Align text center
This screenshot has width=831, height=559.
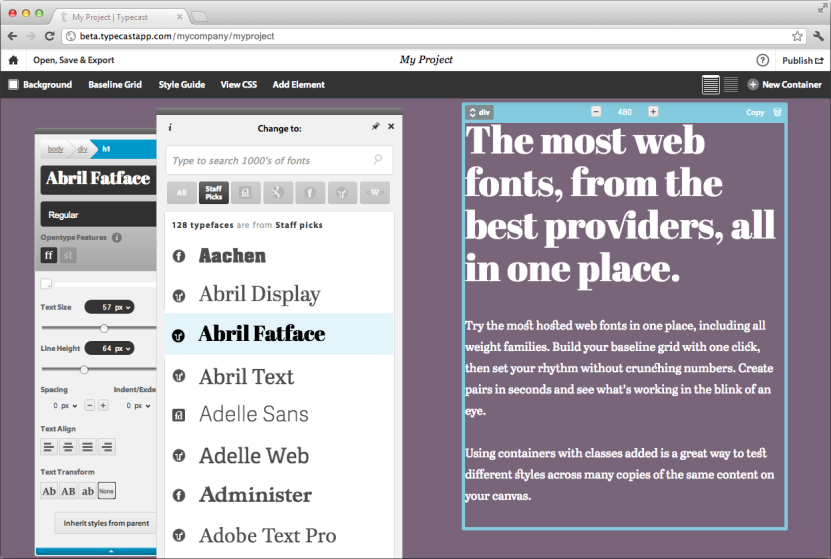pos(68,447)
